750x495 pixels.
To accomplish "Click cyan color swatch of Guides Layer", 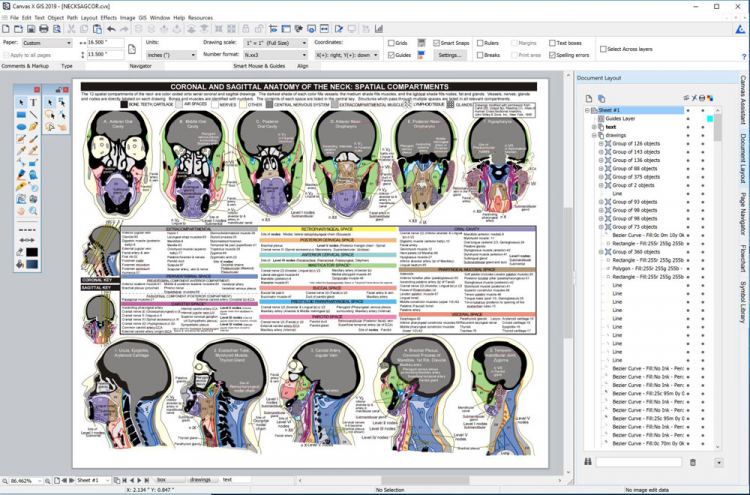I will tap(710, 119).
